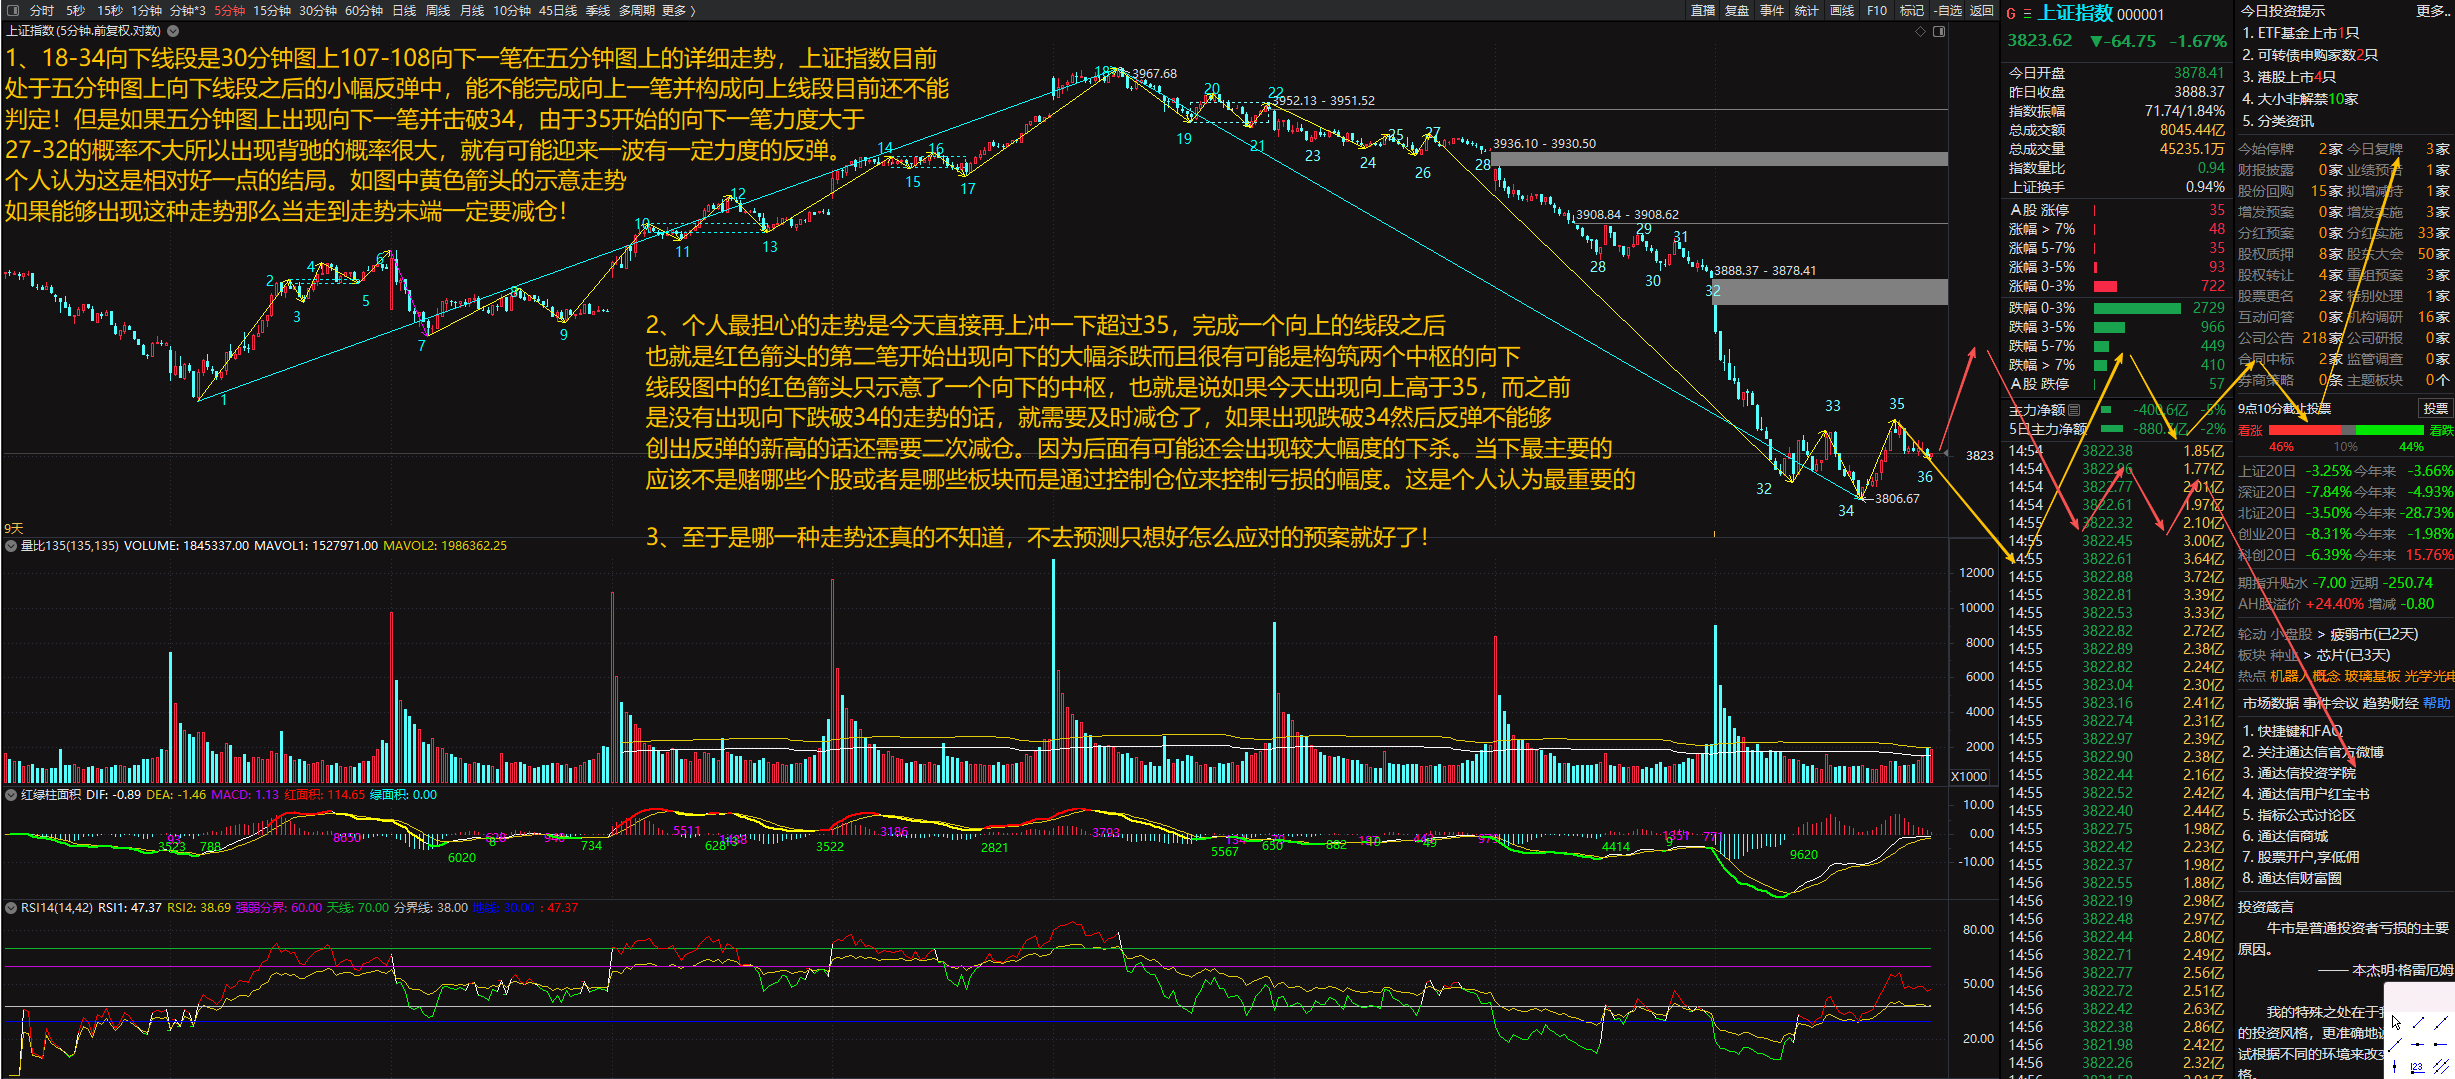The height and width of the screenshot is (1079, 2455).
Task: Click the 返回 back button
Action: tap(1982, 10)
